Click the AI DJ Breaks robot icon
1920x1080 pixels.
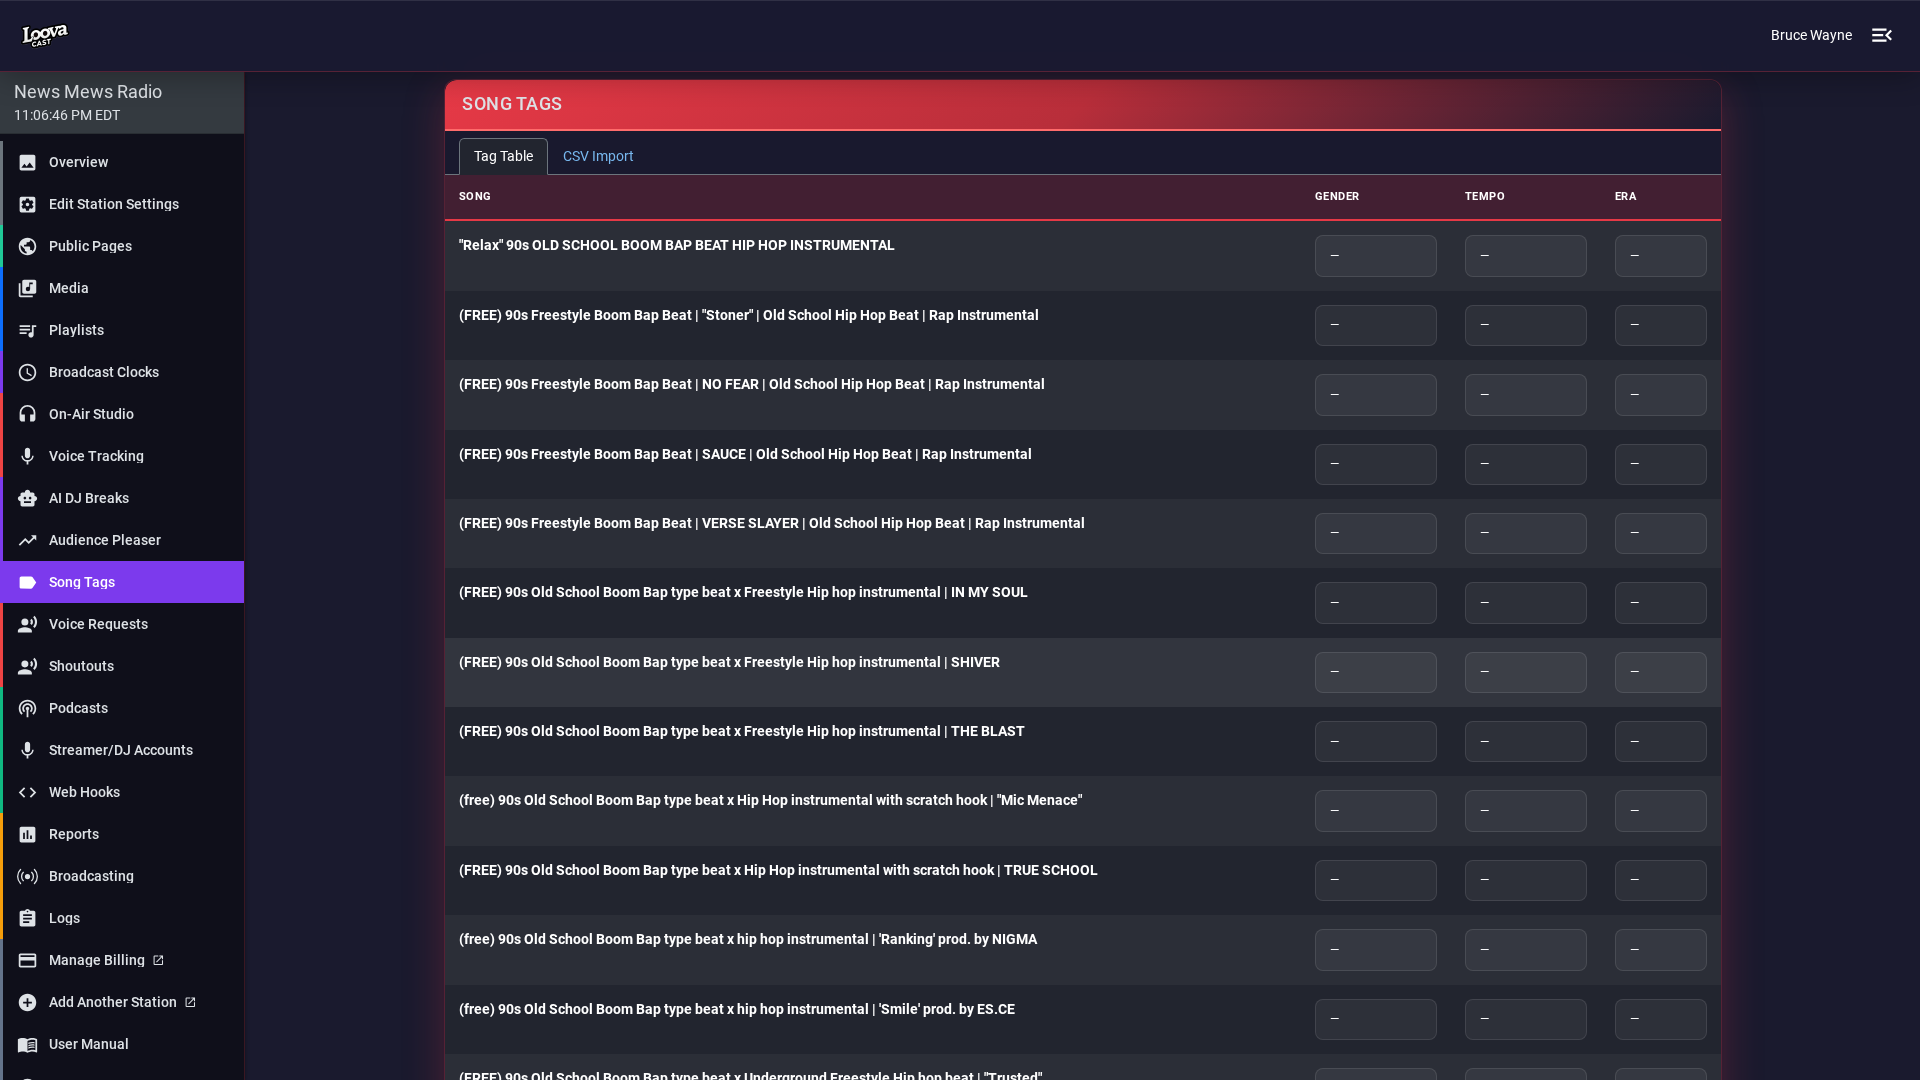27,498
